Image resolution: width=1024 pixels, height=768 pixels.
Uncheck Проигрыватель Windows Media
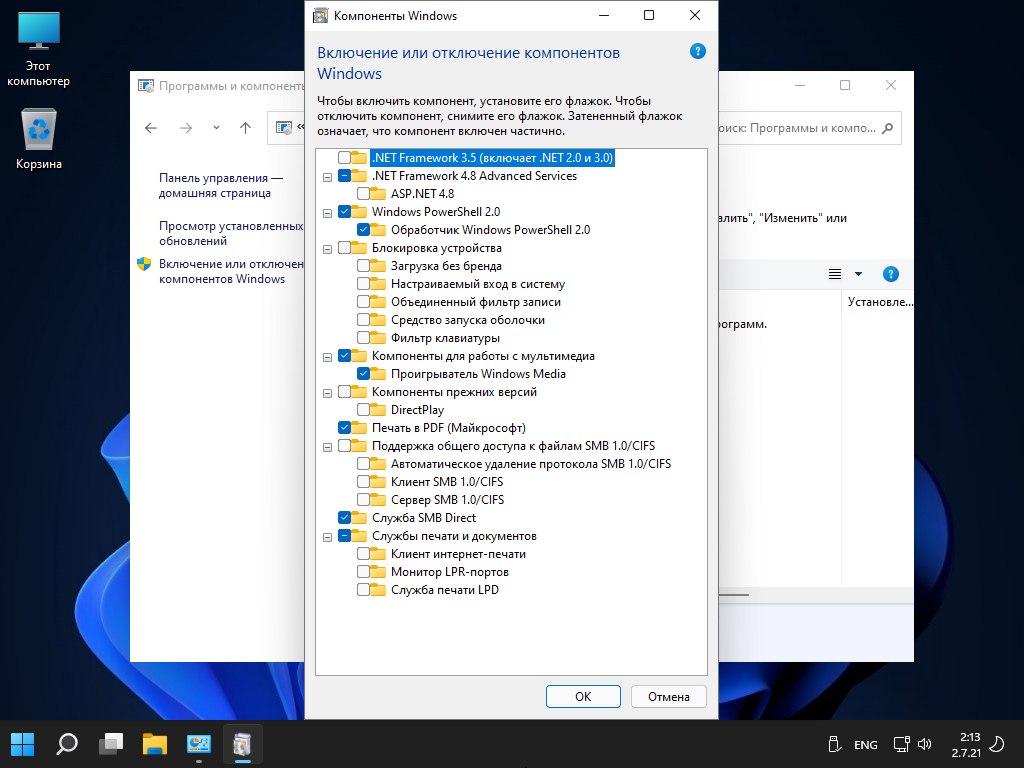[363, 374]
